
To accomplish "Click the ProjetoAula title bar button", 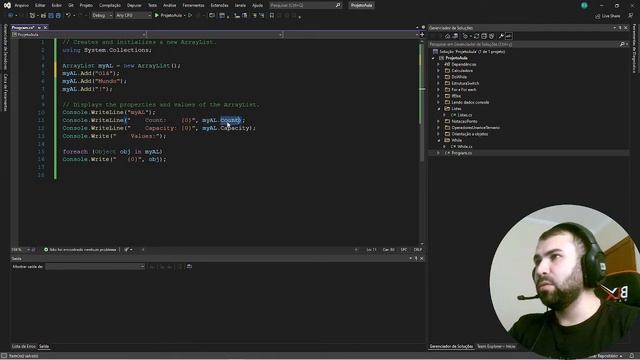I will tap(362, 5).
